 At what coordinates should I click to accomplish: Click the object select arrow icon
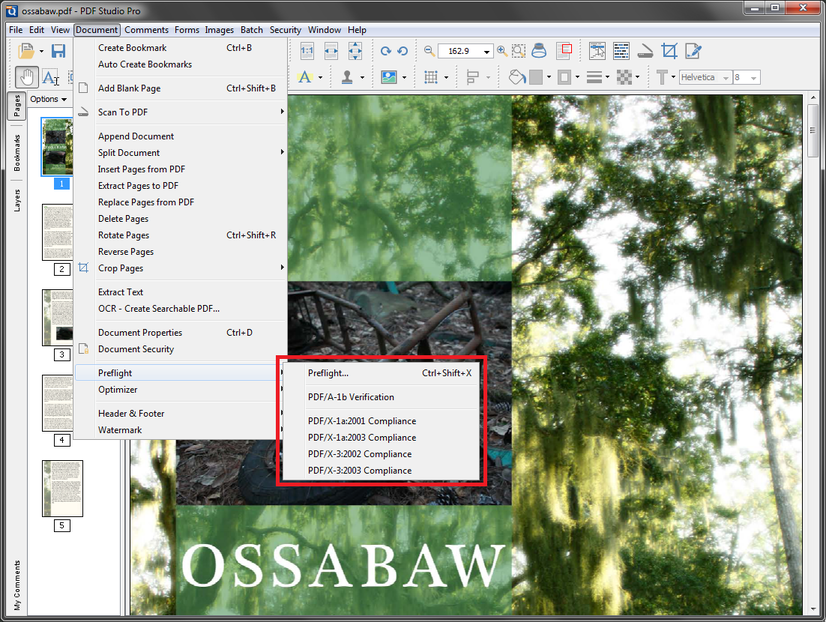(597, 51)
